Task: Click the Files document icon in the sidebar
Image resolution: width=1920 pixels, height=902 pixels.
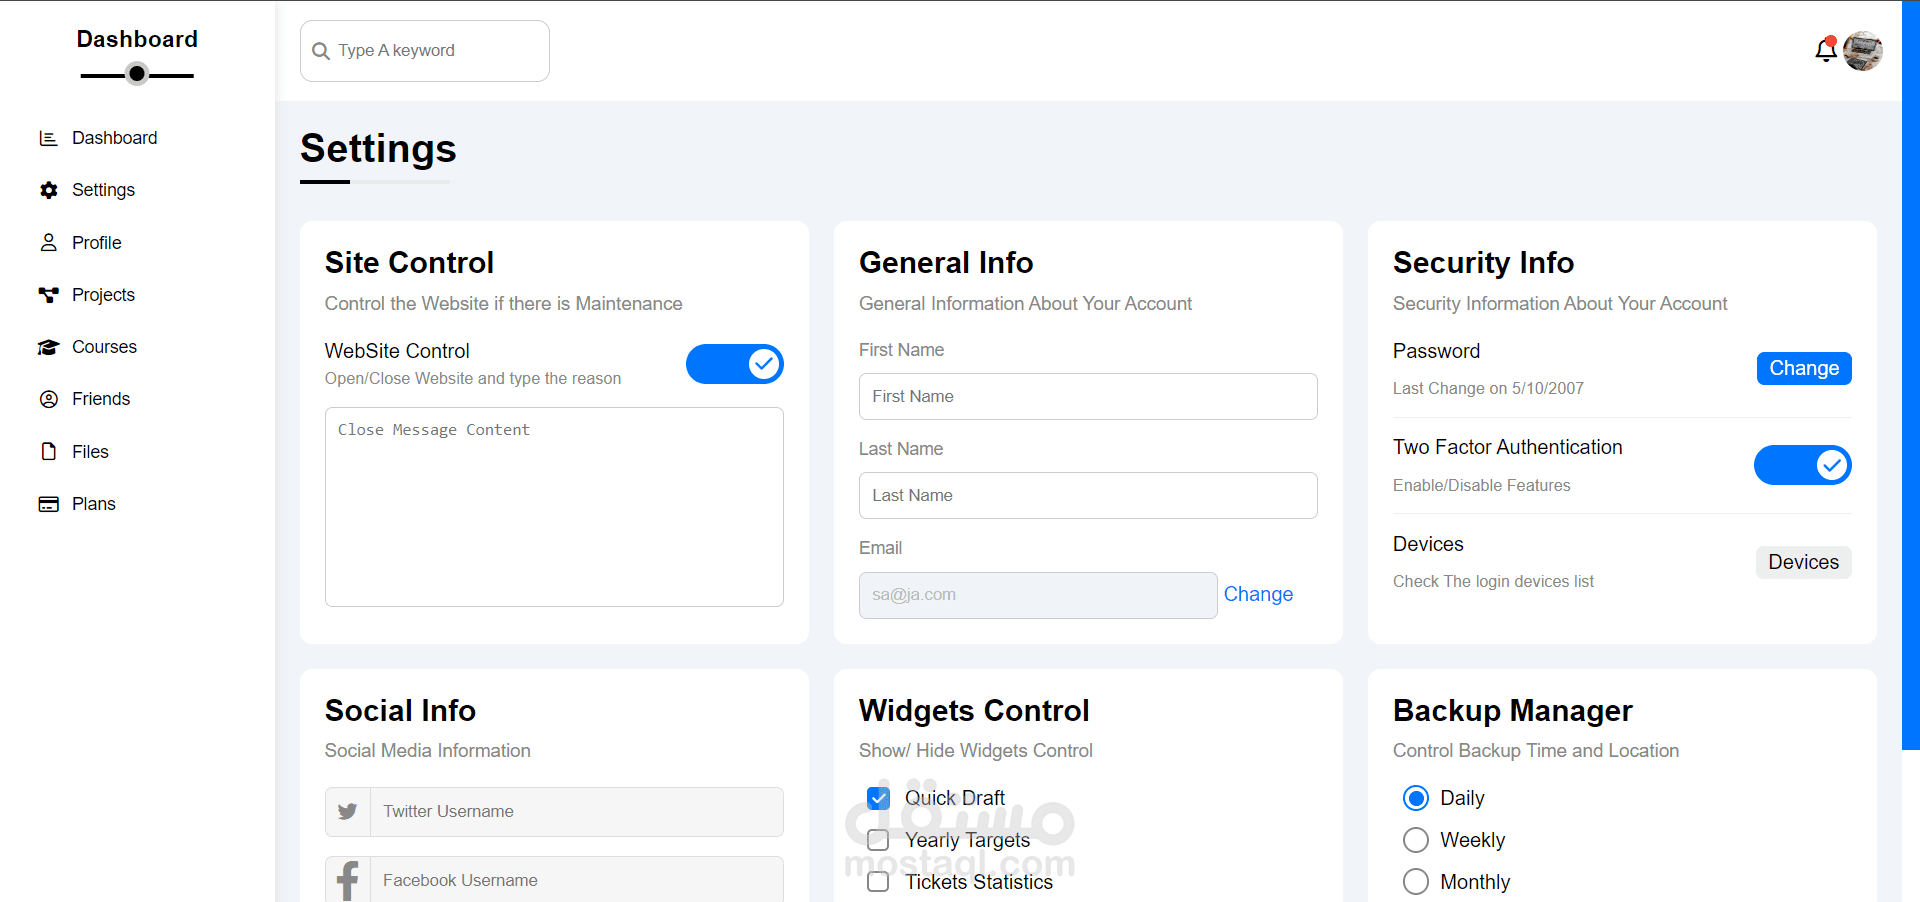Action: 48,451
